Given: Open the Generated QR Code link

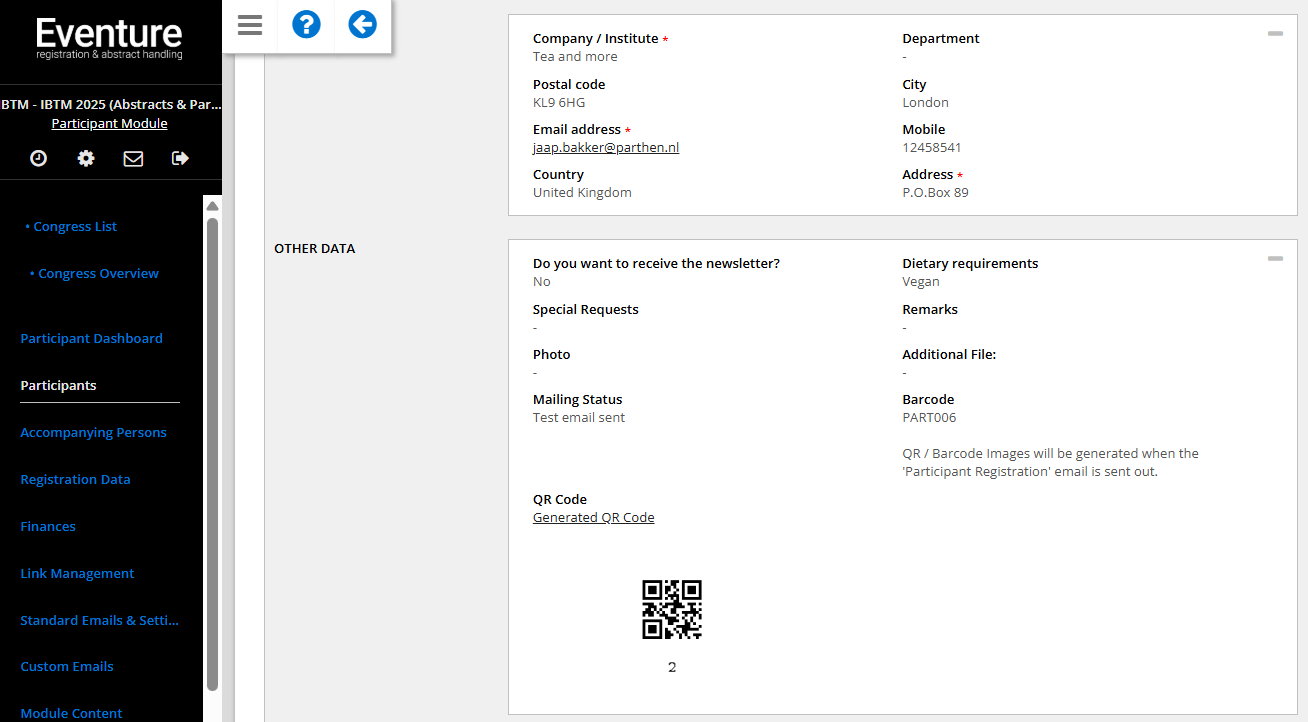Looking at the screenshot, I should (593, 518).
